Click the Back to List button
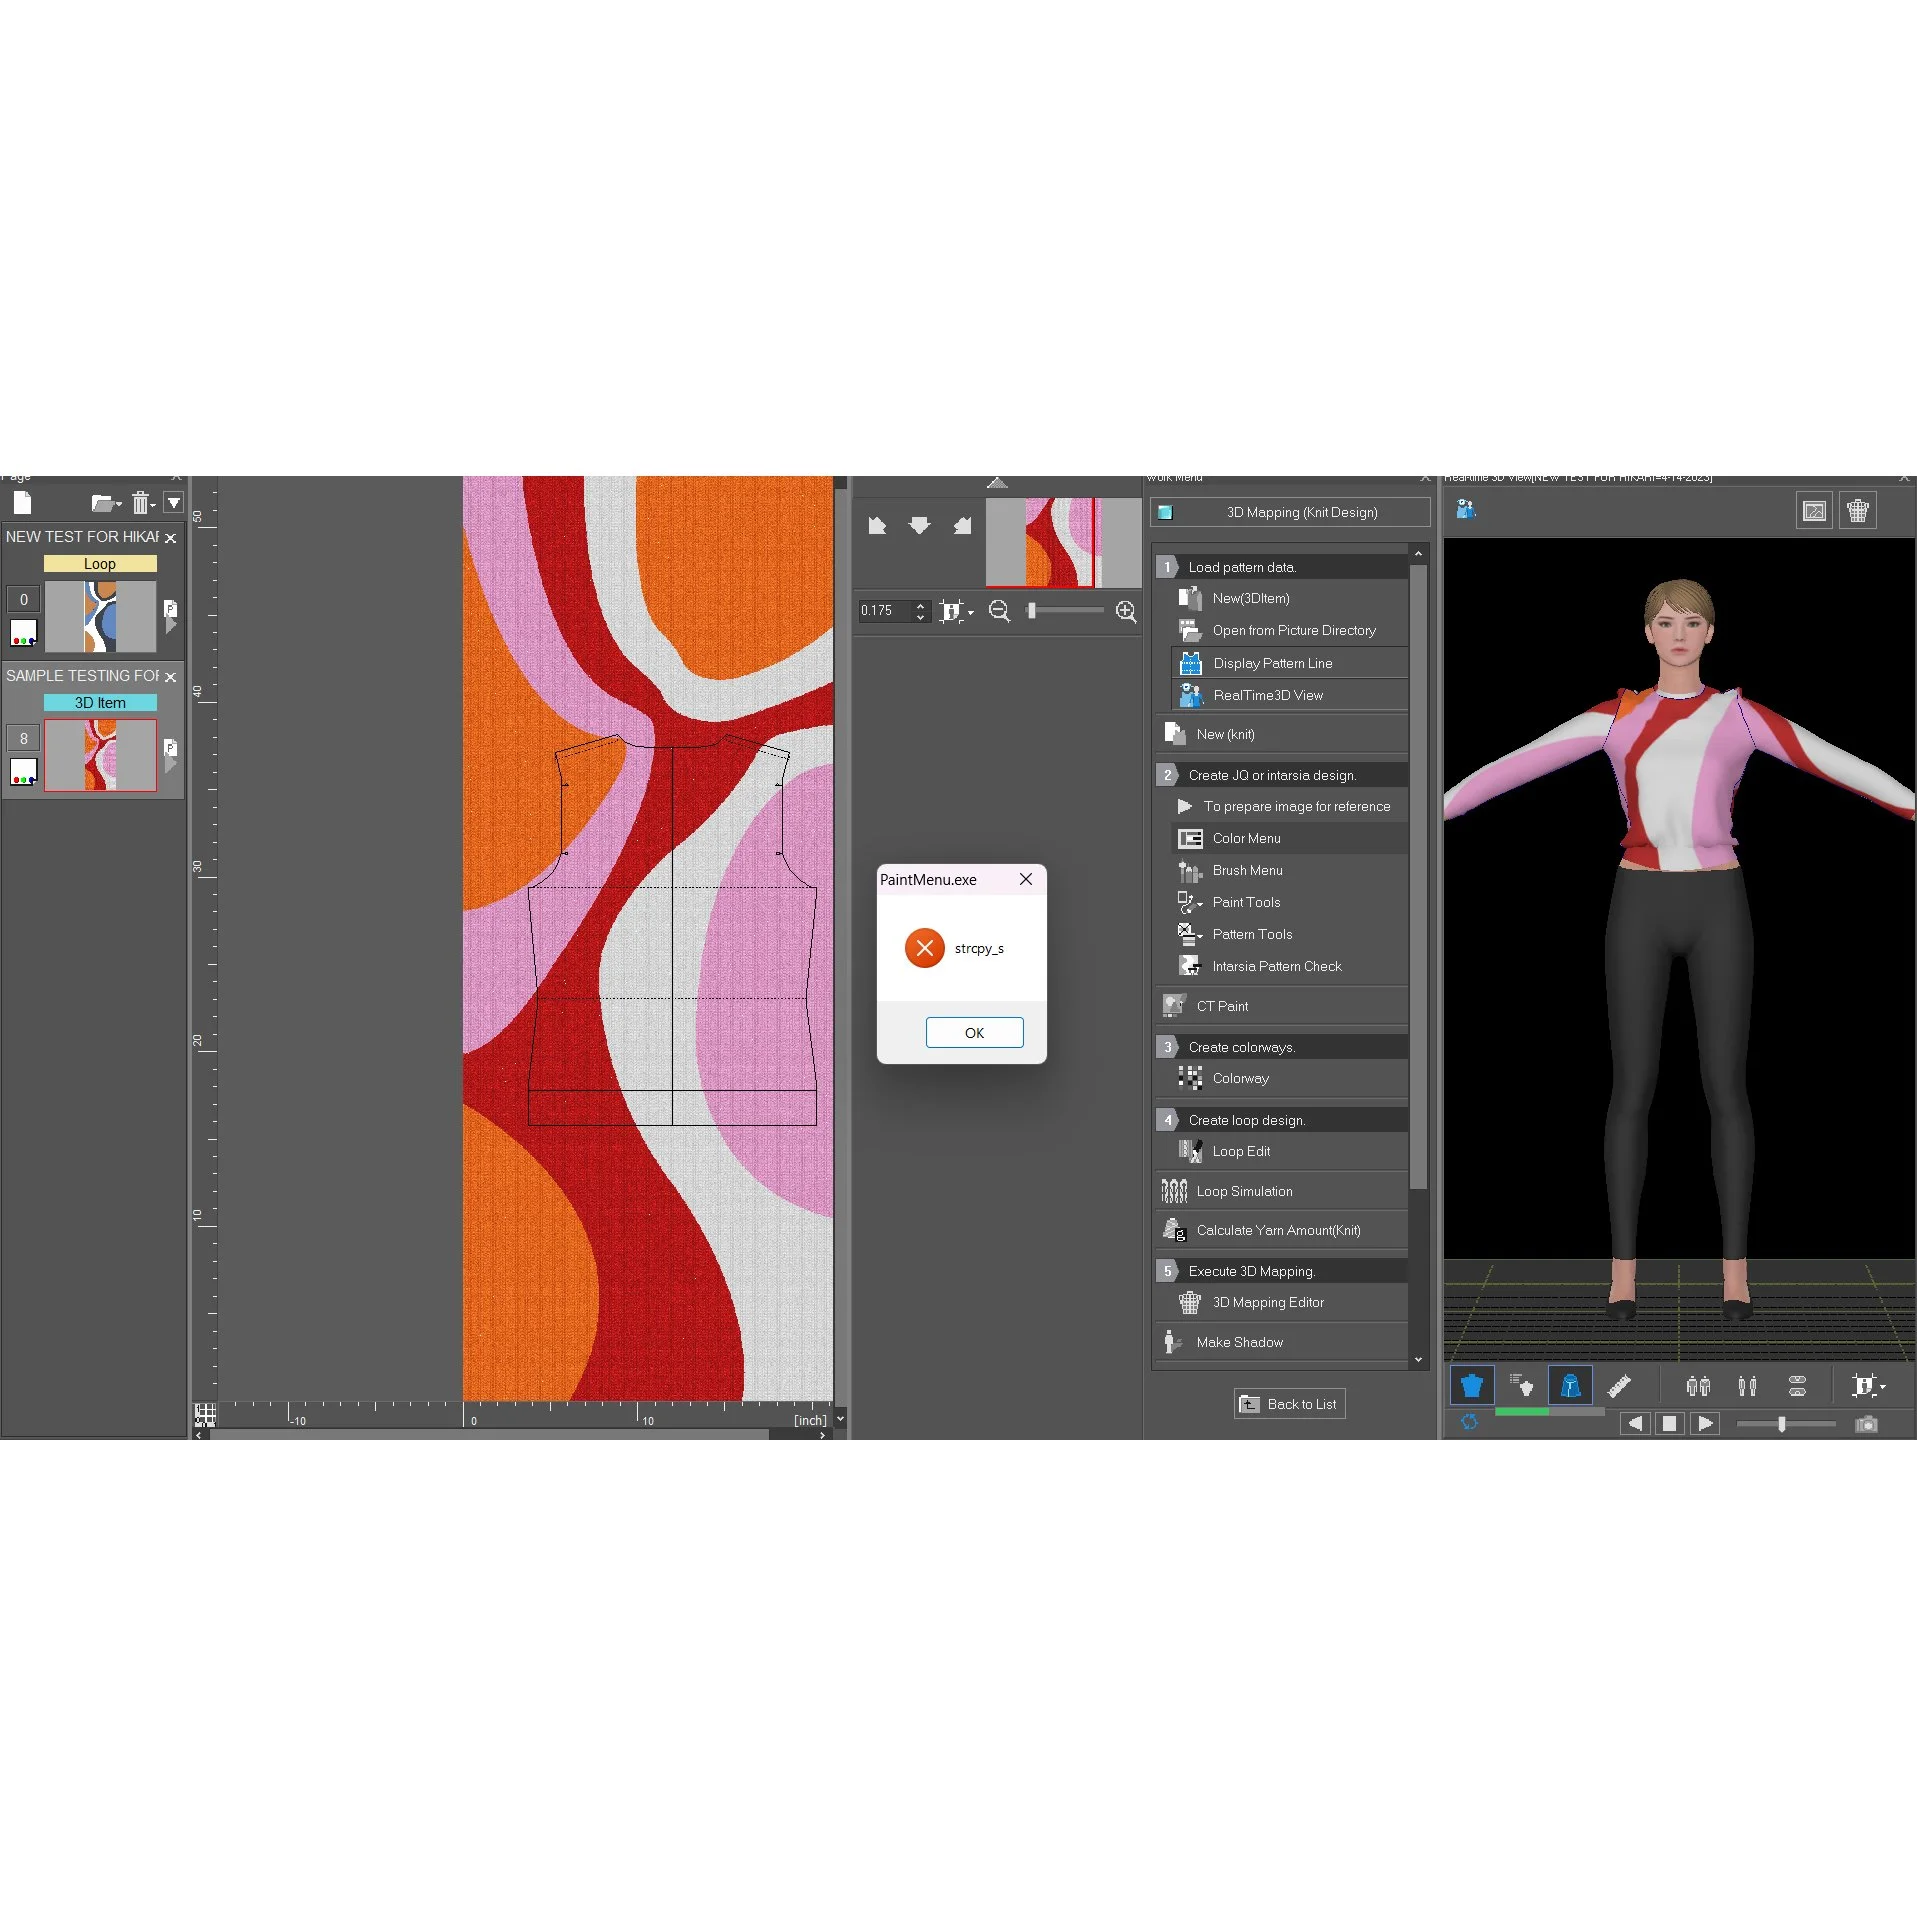Screen dimensions: 1917x1917 1289,1404
